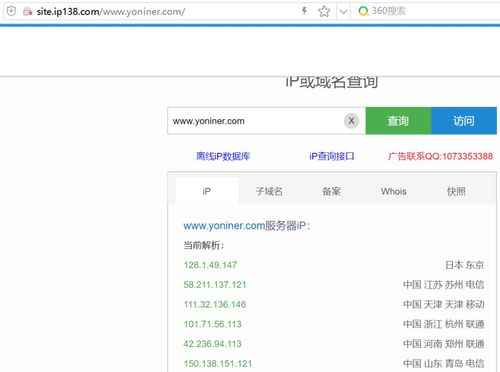Click IP address 111.32.136.146
500x372 pixels.
pyautogui.click(x=215, y=304)
